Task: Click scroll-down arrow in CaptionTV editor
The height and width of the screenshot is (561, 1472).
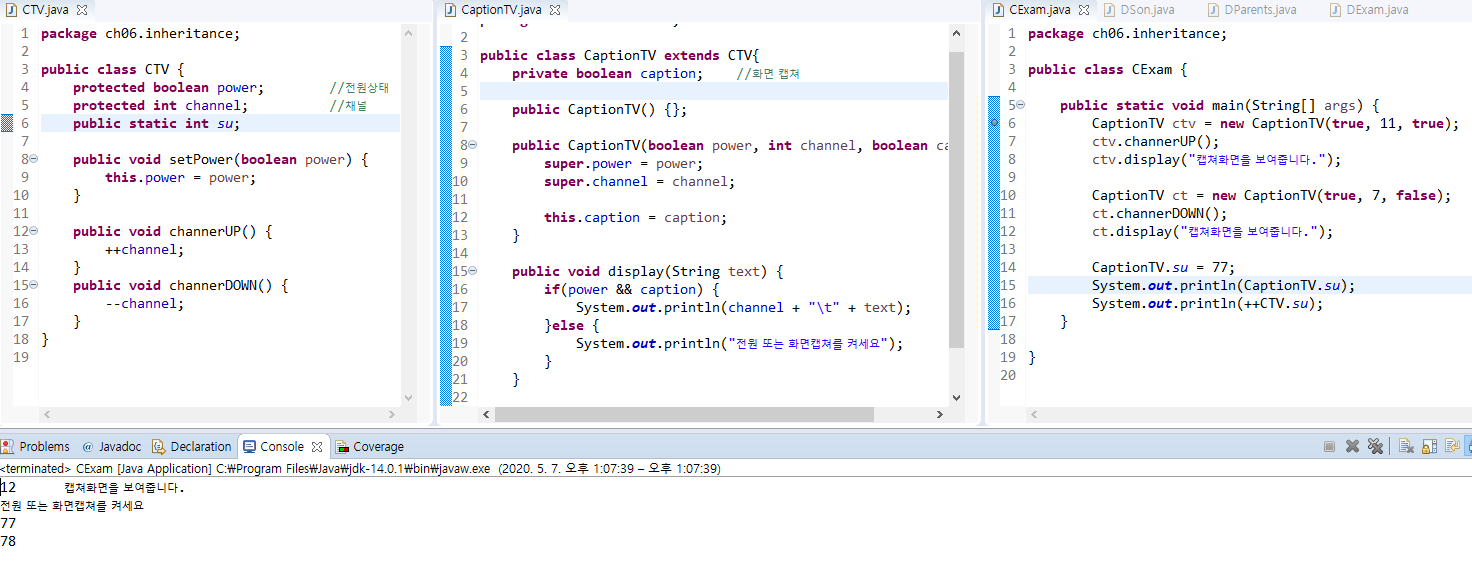Action: point(956,397)
